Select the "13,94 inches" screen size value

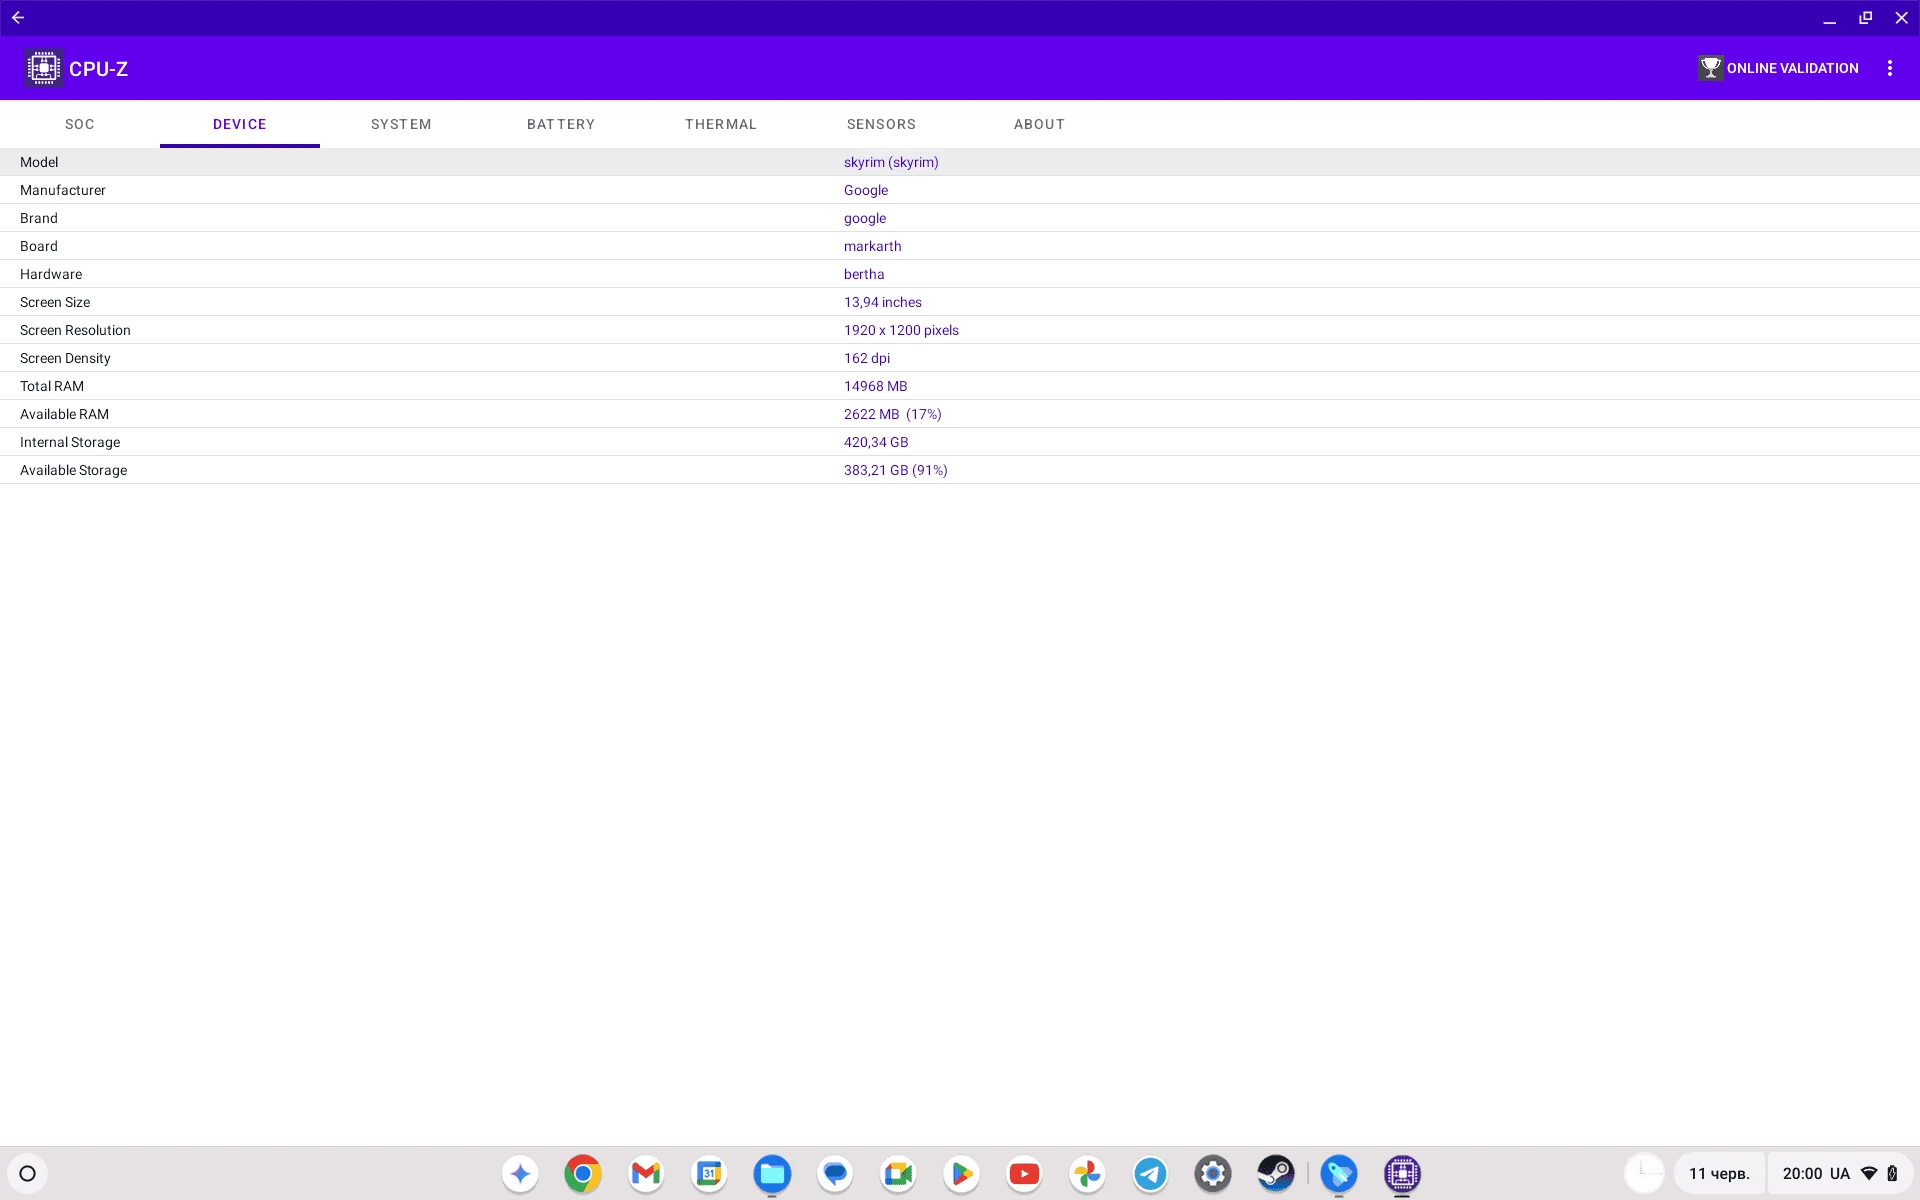point(883,302)
